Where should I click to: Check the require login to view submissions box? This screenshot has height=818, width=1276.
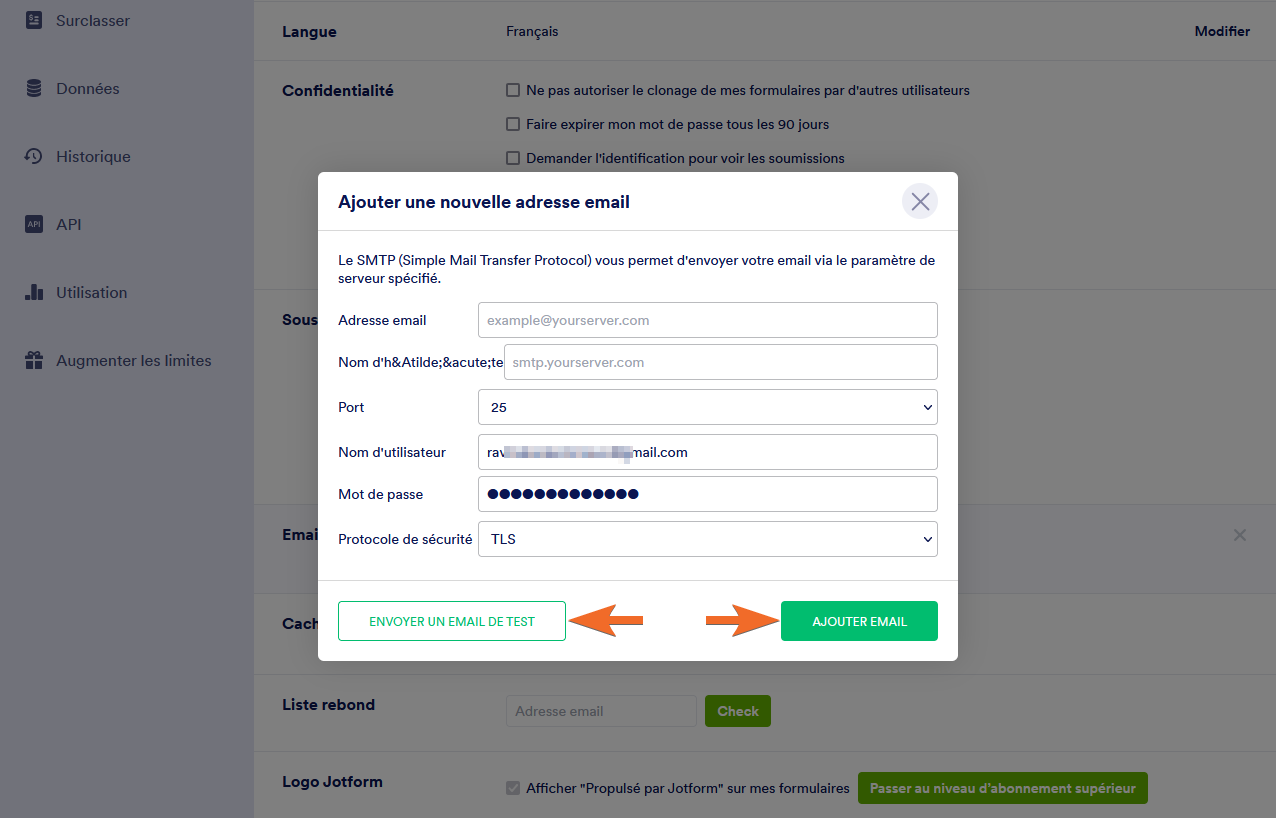pos(513,158)
